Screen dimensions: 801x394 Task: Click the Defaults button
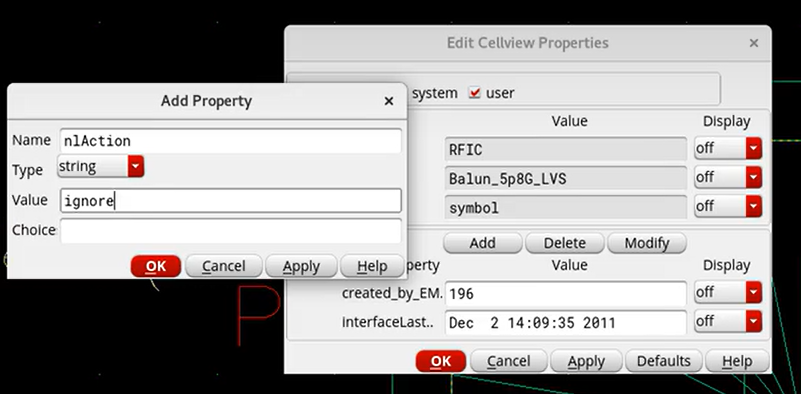pos(664,361)
